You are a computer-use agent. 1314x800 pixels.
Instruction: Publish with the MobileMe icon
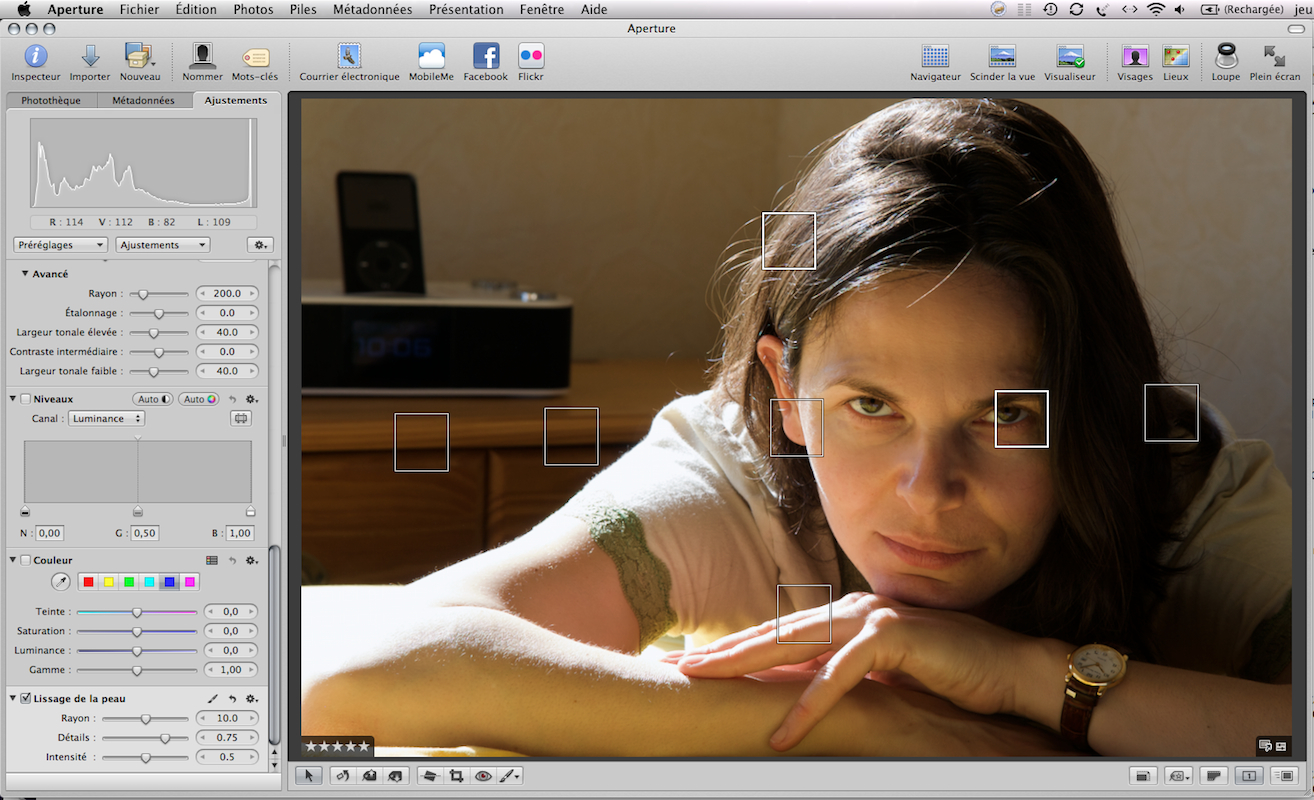point(431,62)
